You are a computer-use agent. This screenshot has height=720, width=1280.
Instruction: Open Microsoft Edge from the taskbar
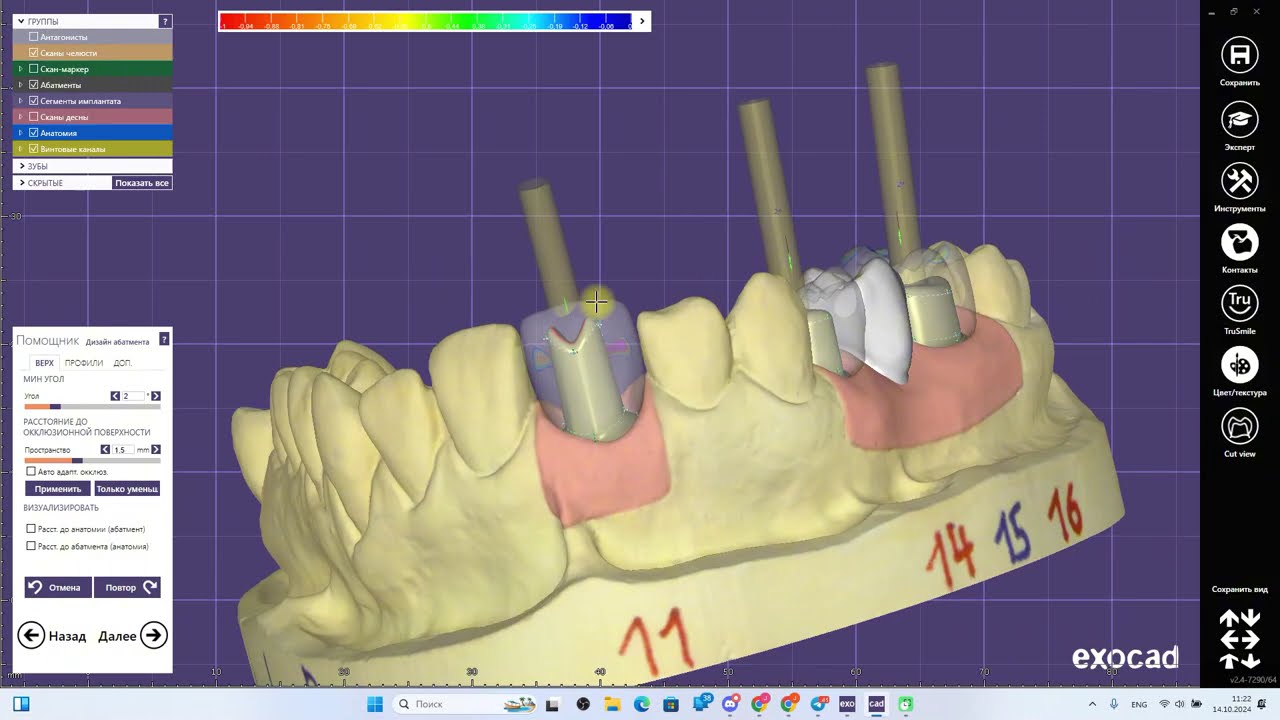click(x=642, y=704)
